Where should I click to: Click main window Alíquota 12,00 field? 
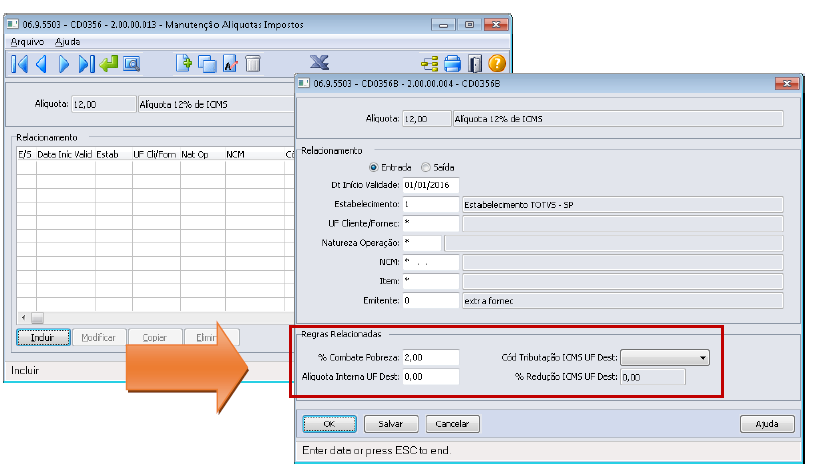click(103, 104)
